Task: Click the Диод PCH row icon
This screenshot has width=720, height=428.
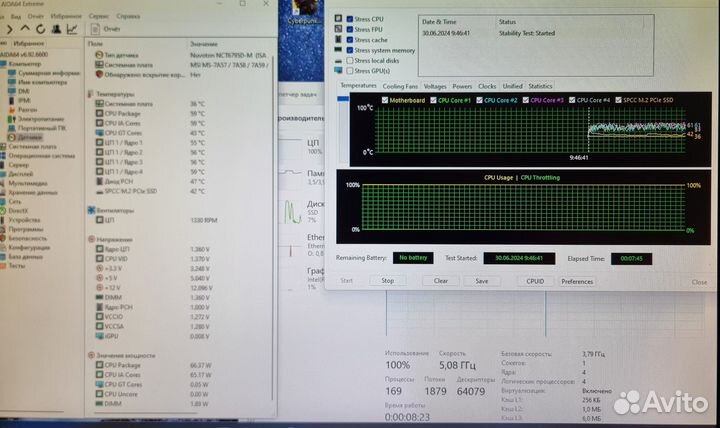Action: [x=99, y=181]
